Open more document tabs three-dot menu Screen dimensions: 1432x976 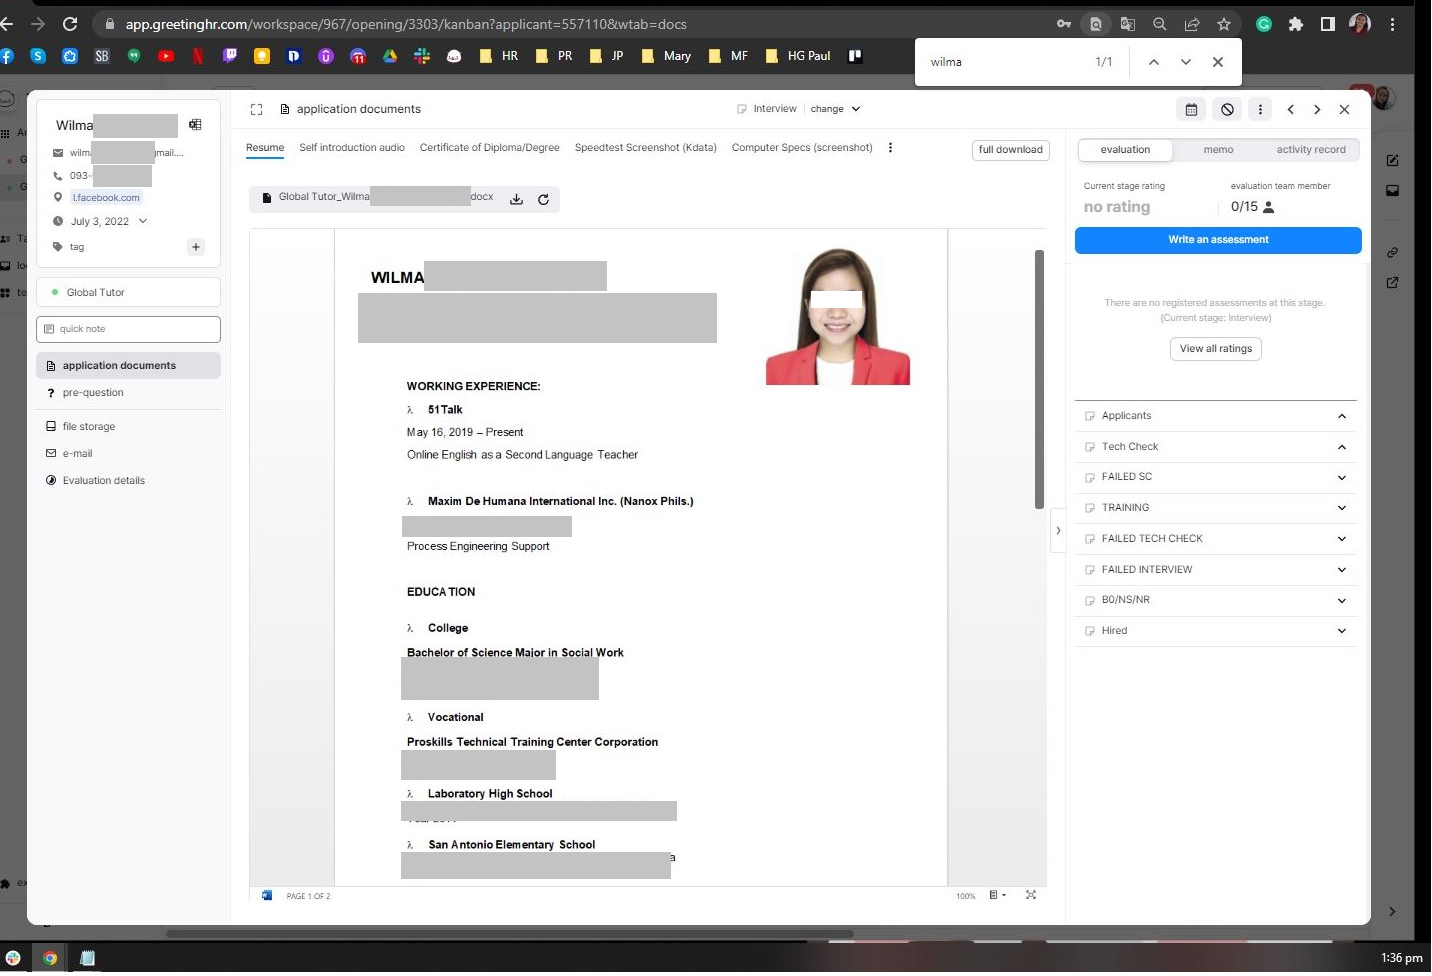[890, 148]
